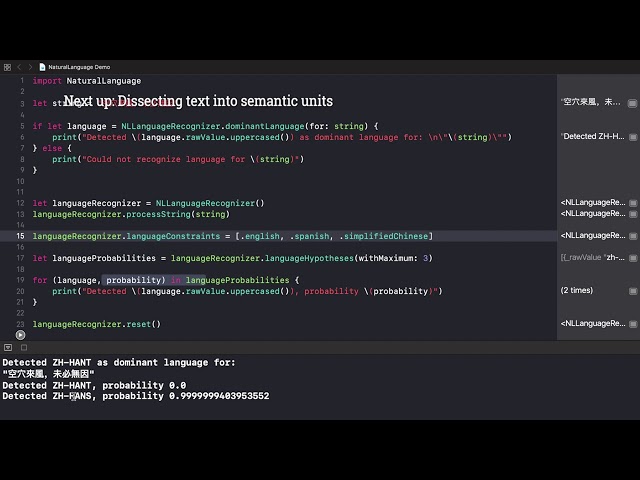Click 'NLLanguageRecognizer()' on line 12
The image size is (640, 480).
tap(210, 203)
